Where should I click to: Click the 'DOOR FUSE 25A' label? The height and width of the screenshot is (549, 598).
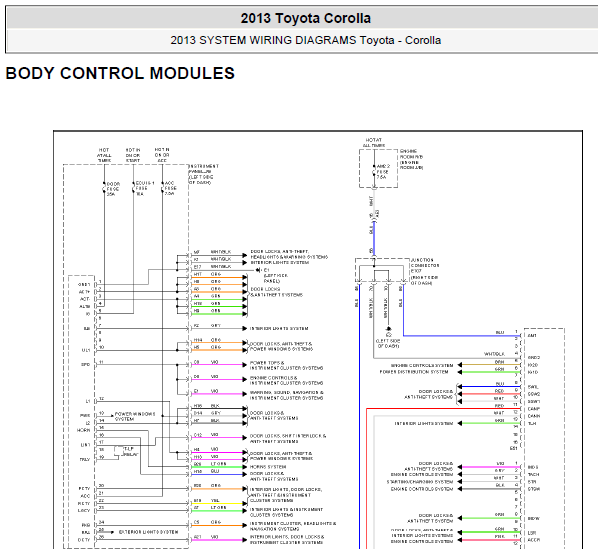(x=113, y=189)
